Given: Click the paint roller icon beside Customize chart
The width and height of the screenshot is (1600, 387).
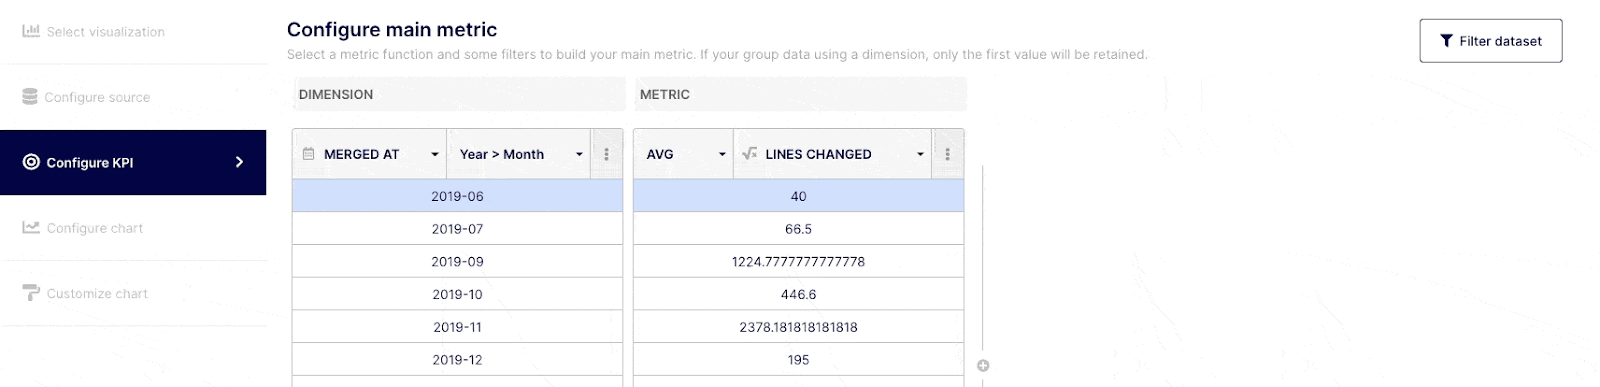Looking at the screenshot, I should 31,292.
